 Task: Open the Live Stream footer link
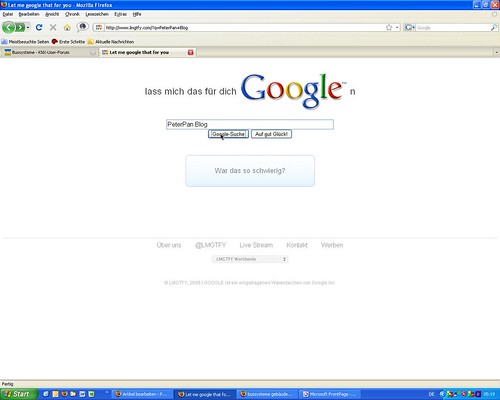point(256,245)
